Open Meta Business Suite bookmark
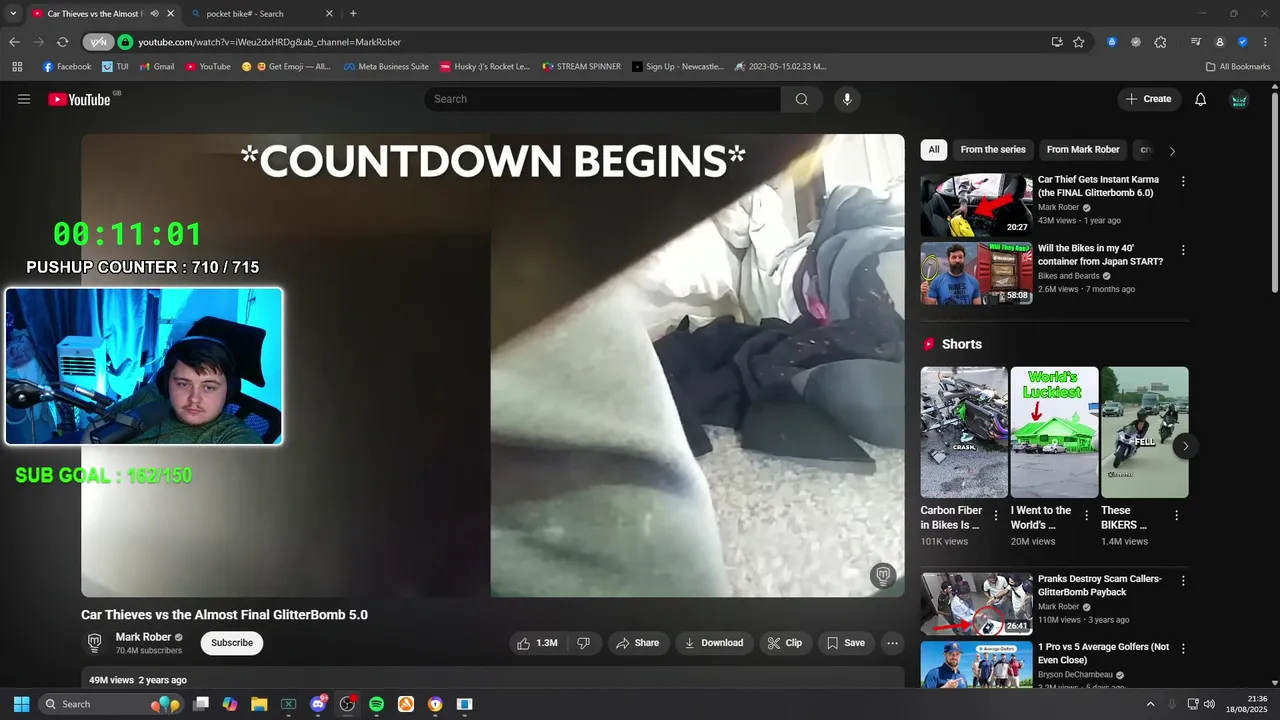 tap(386, 67)
